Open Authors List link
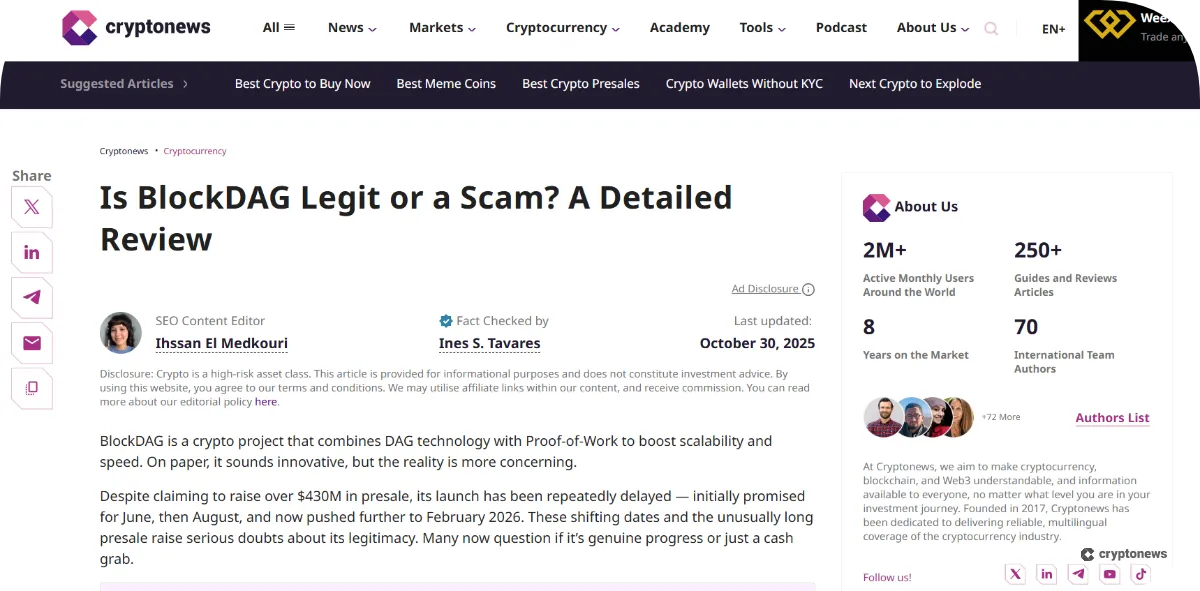 point(1112,418)
